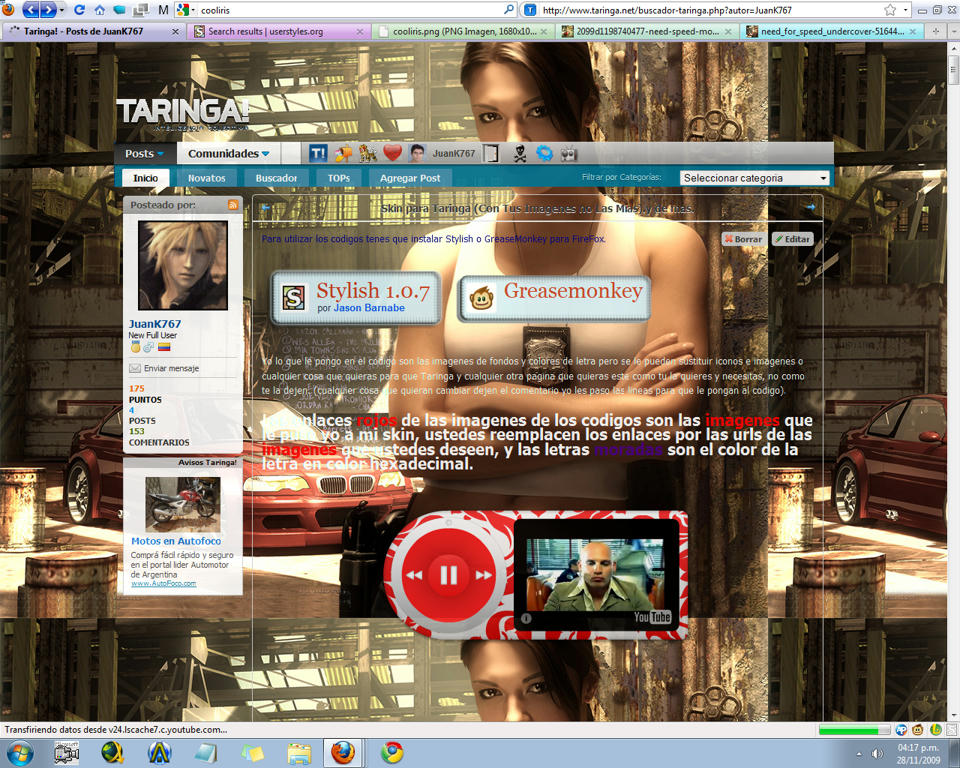Open history dropdown beside navigation arrows

pyautogui.click(x=62, y=10)
